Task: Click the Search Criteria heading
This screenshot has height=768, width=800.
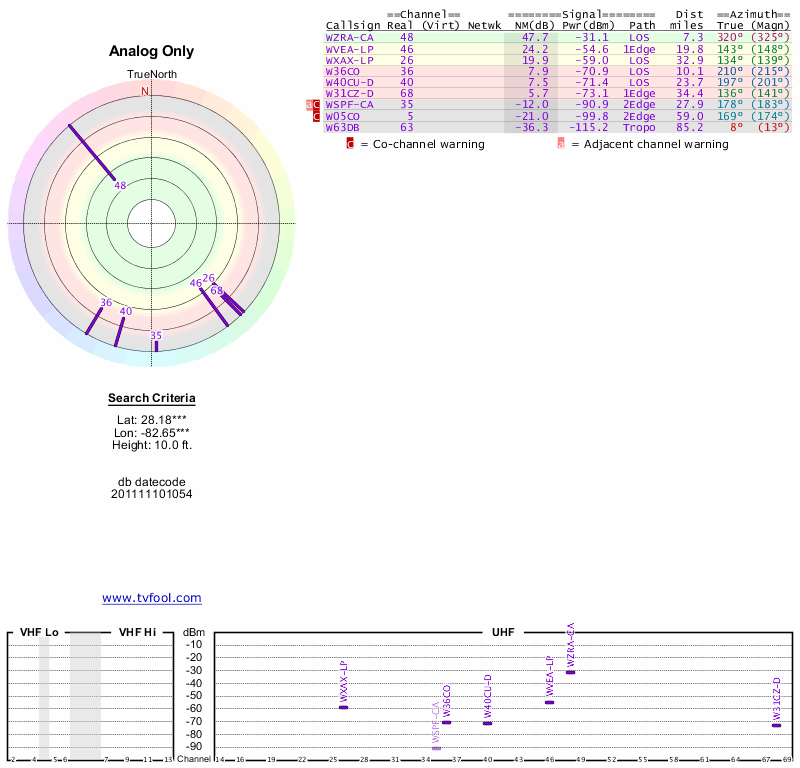Action: tap(151, 399)
